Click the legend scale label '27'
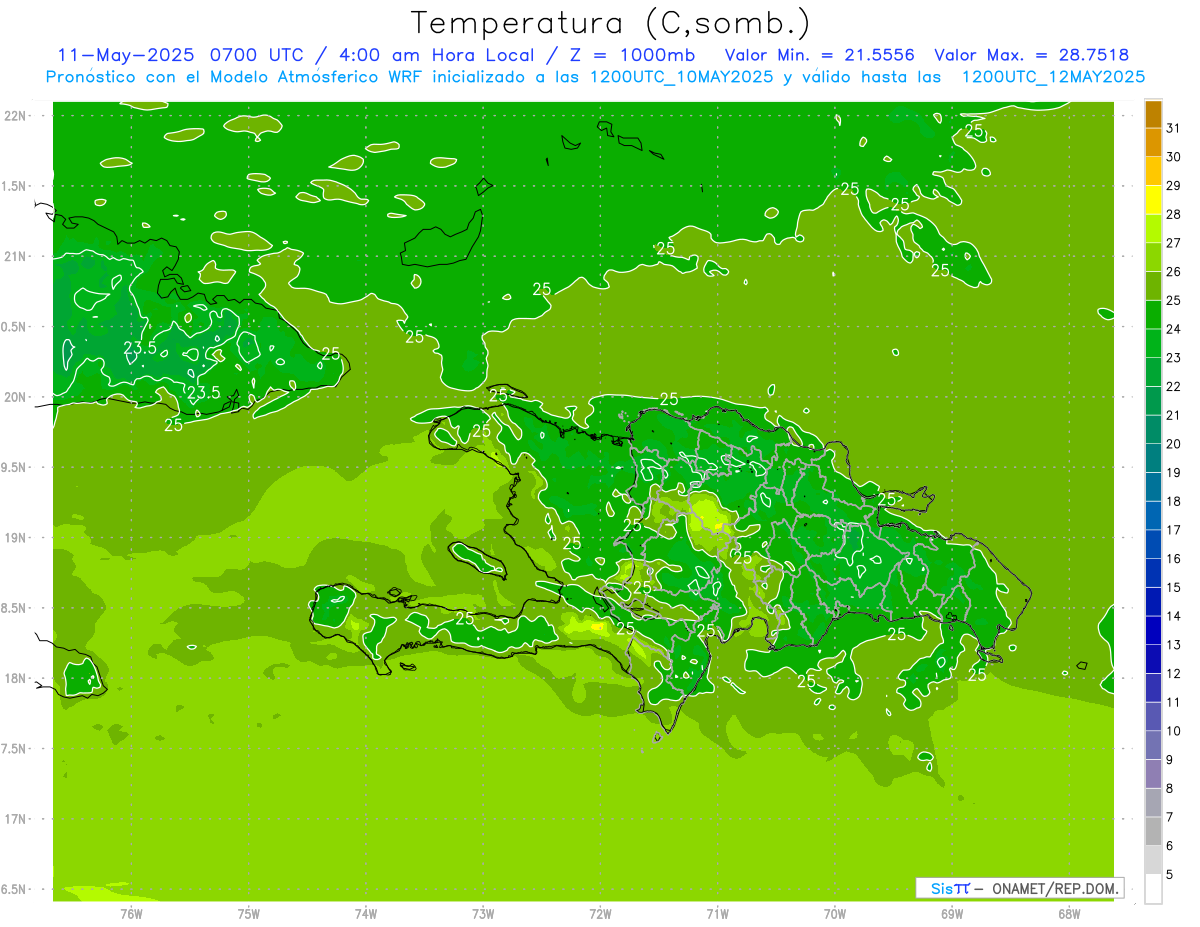 pos(1174,242)
